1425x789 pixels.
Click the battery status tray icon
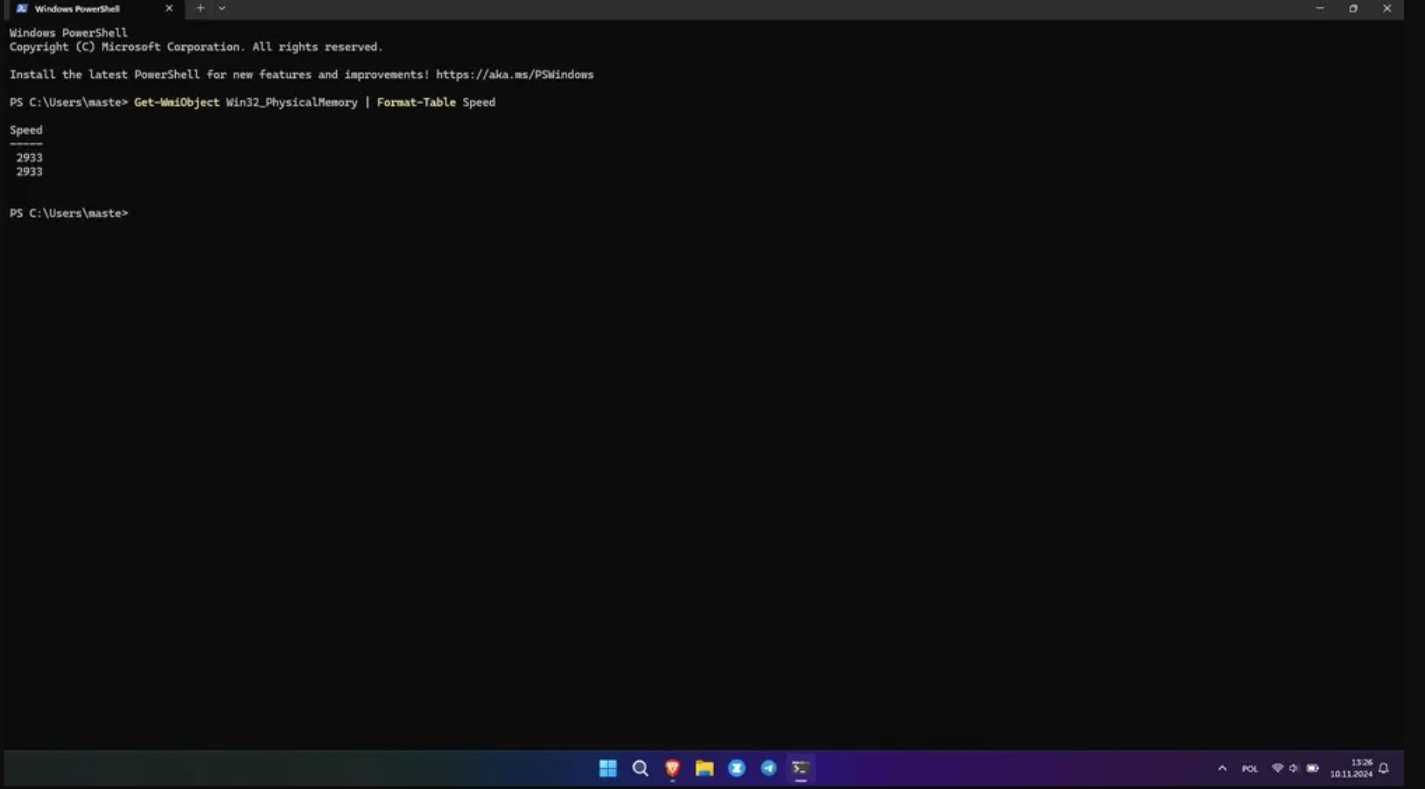pos(1312,768)
